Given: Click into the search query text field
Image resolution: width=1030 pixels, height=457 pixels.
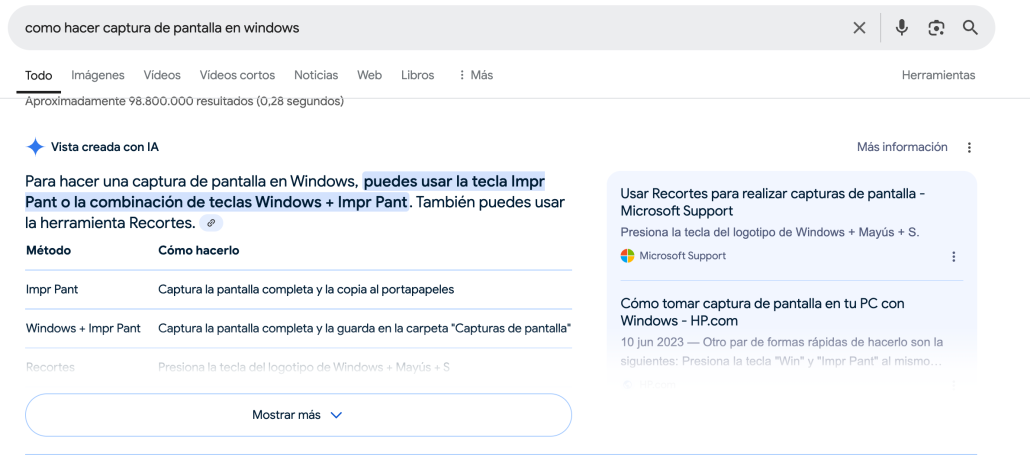Looking at the screenshot, I should click(x=400, y=28).
